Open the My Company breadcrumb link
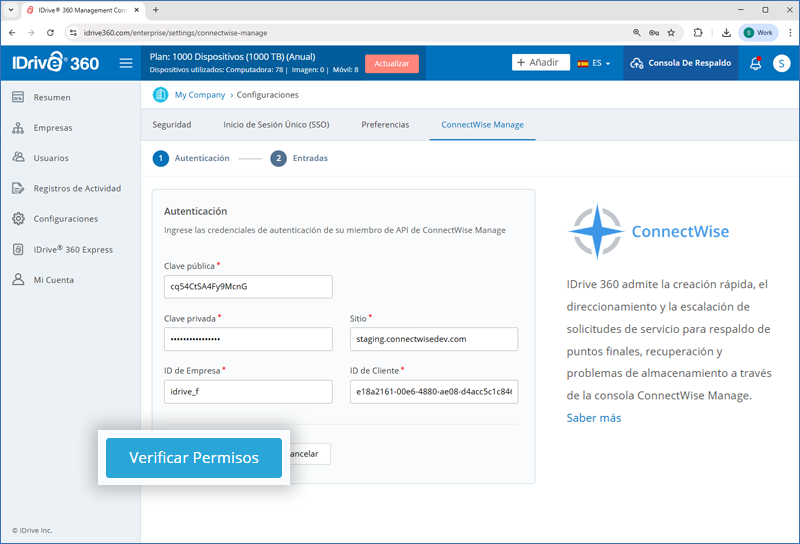The height and width of the screenshot is (544, 800). (200, 95)
